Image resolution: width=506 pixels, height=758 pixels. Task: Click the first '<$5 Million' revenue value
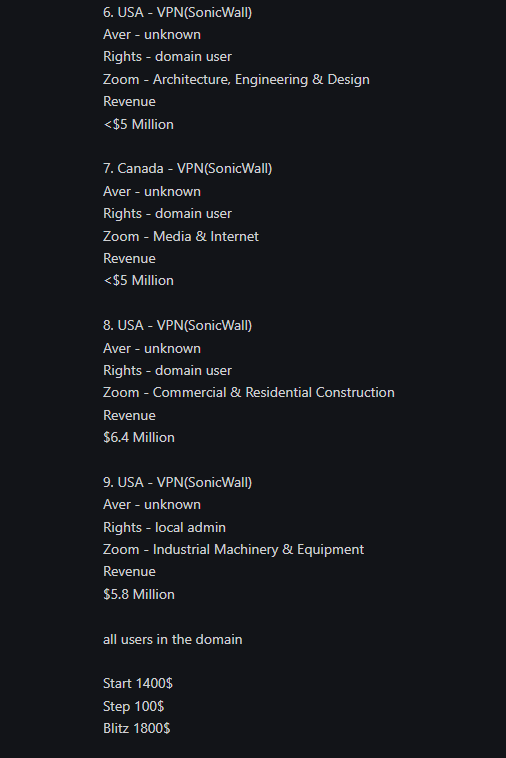tap(138, 124)
